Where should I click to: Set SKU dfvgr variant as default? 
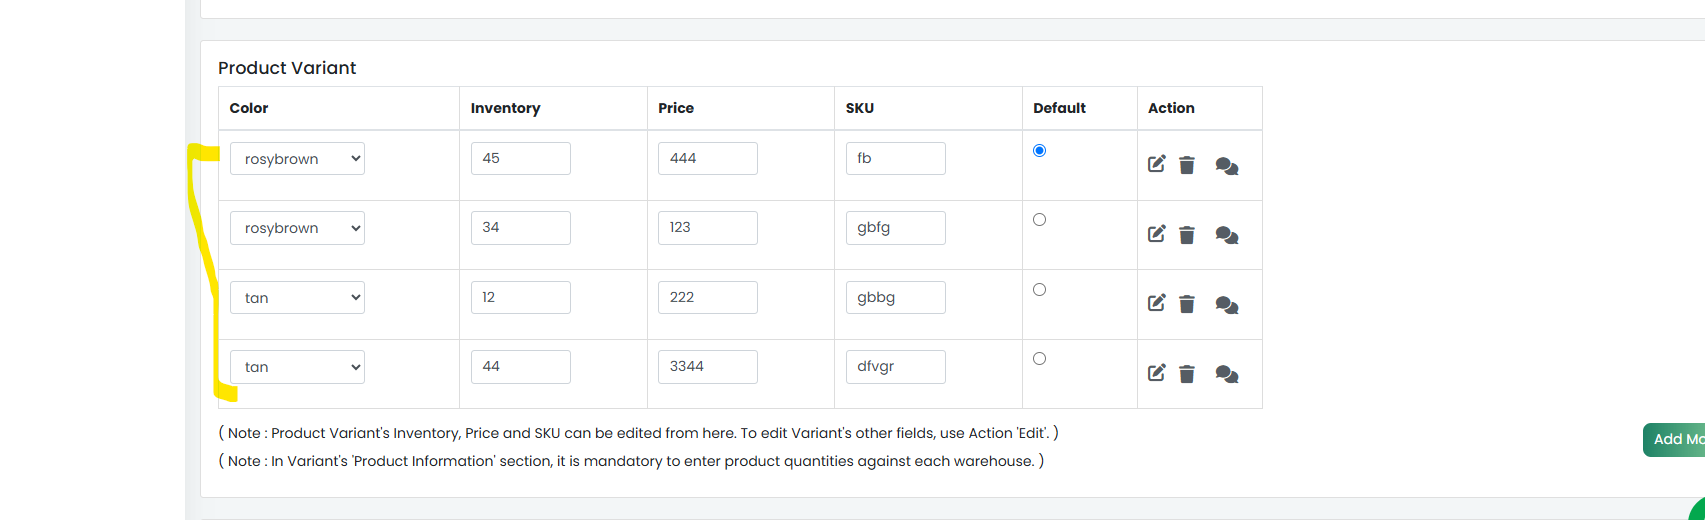1040,359
